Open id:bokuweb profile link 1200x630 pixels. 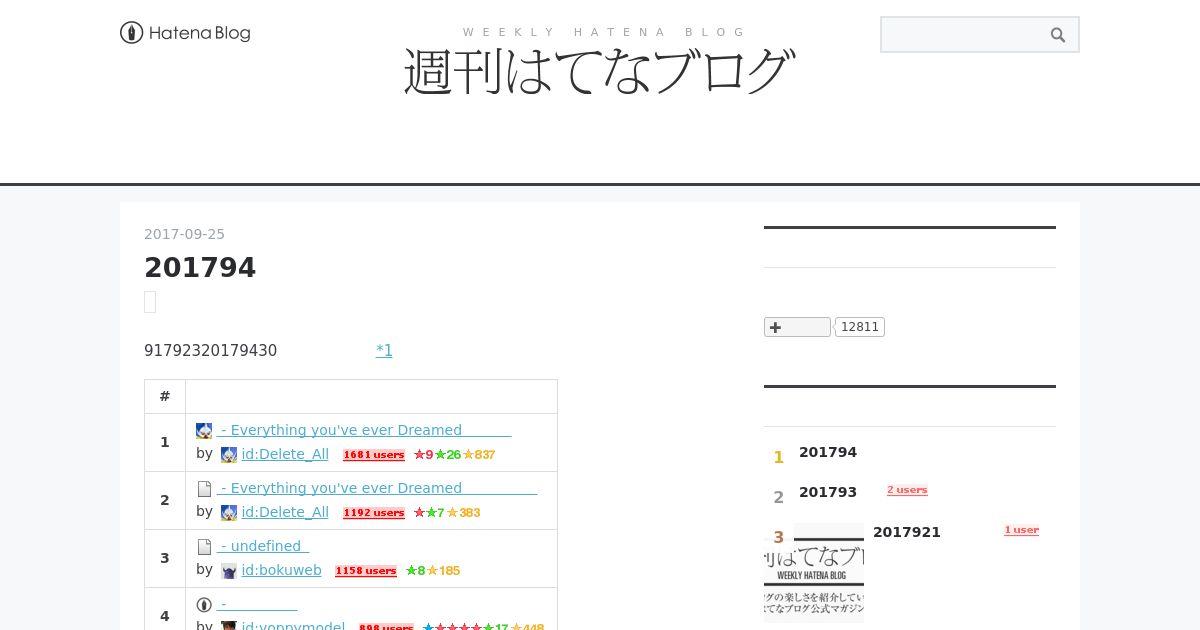[x=281, y=570]
